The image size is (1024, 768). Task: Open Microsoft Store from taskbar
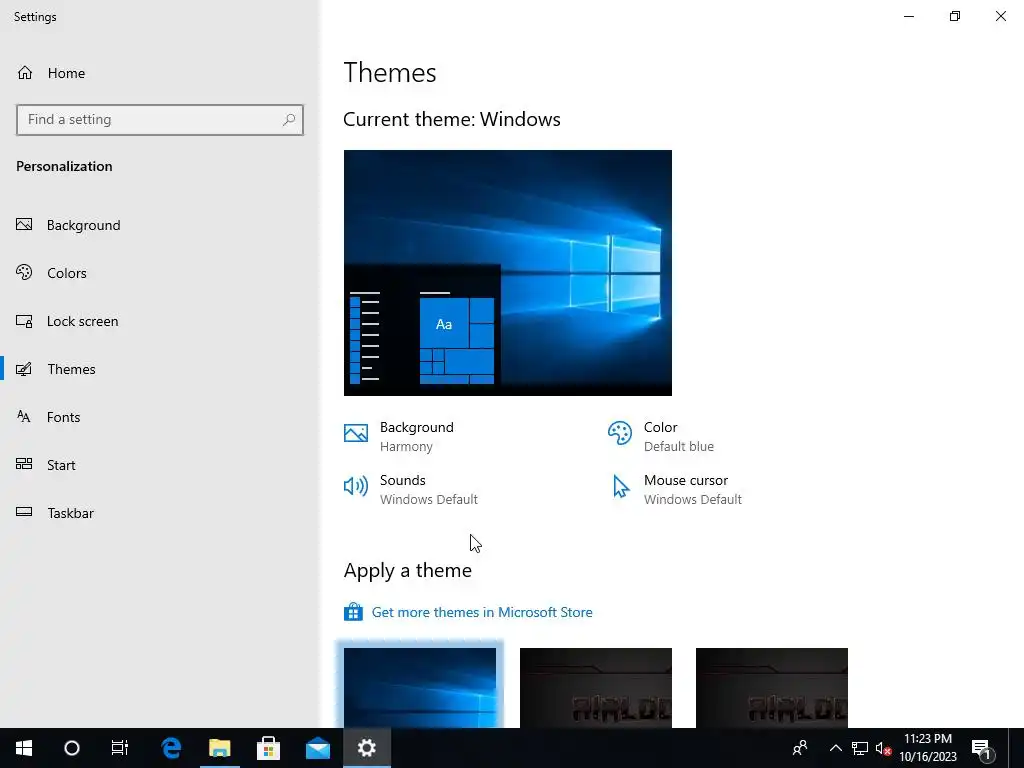tap(268, 748)
